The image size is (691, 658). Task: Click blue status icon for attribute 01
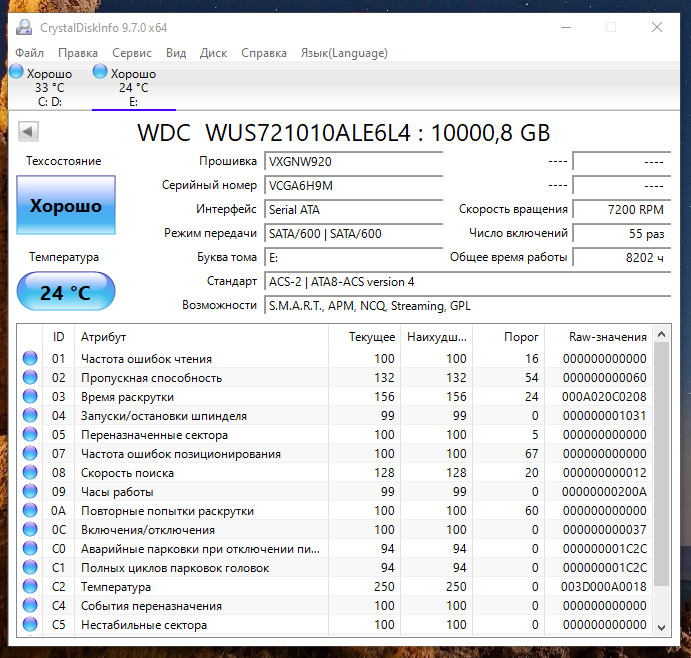29,359
